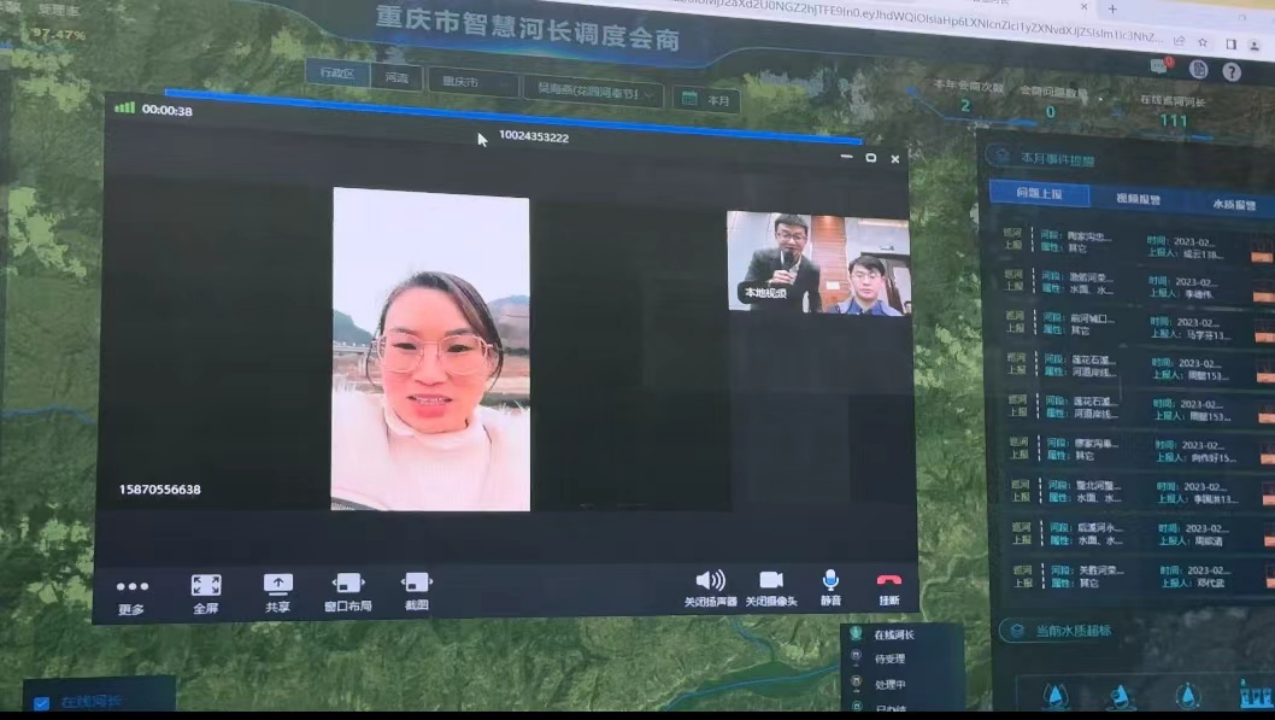Toggle the 在线河长 checkbox at bottom left
1275x720 pixels.
(41, 703)
